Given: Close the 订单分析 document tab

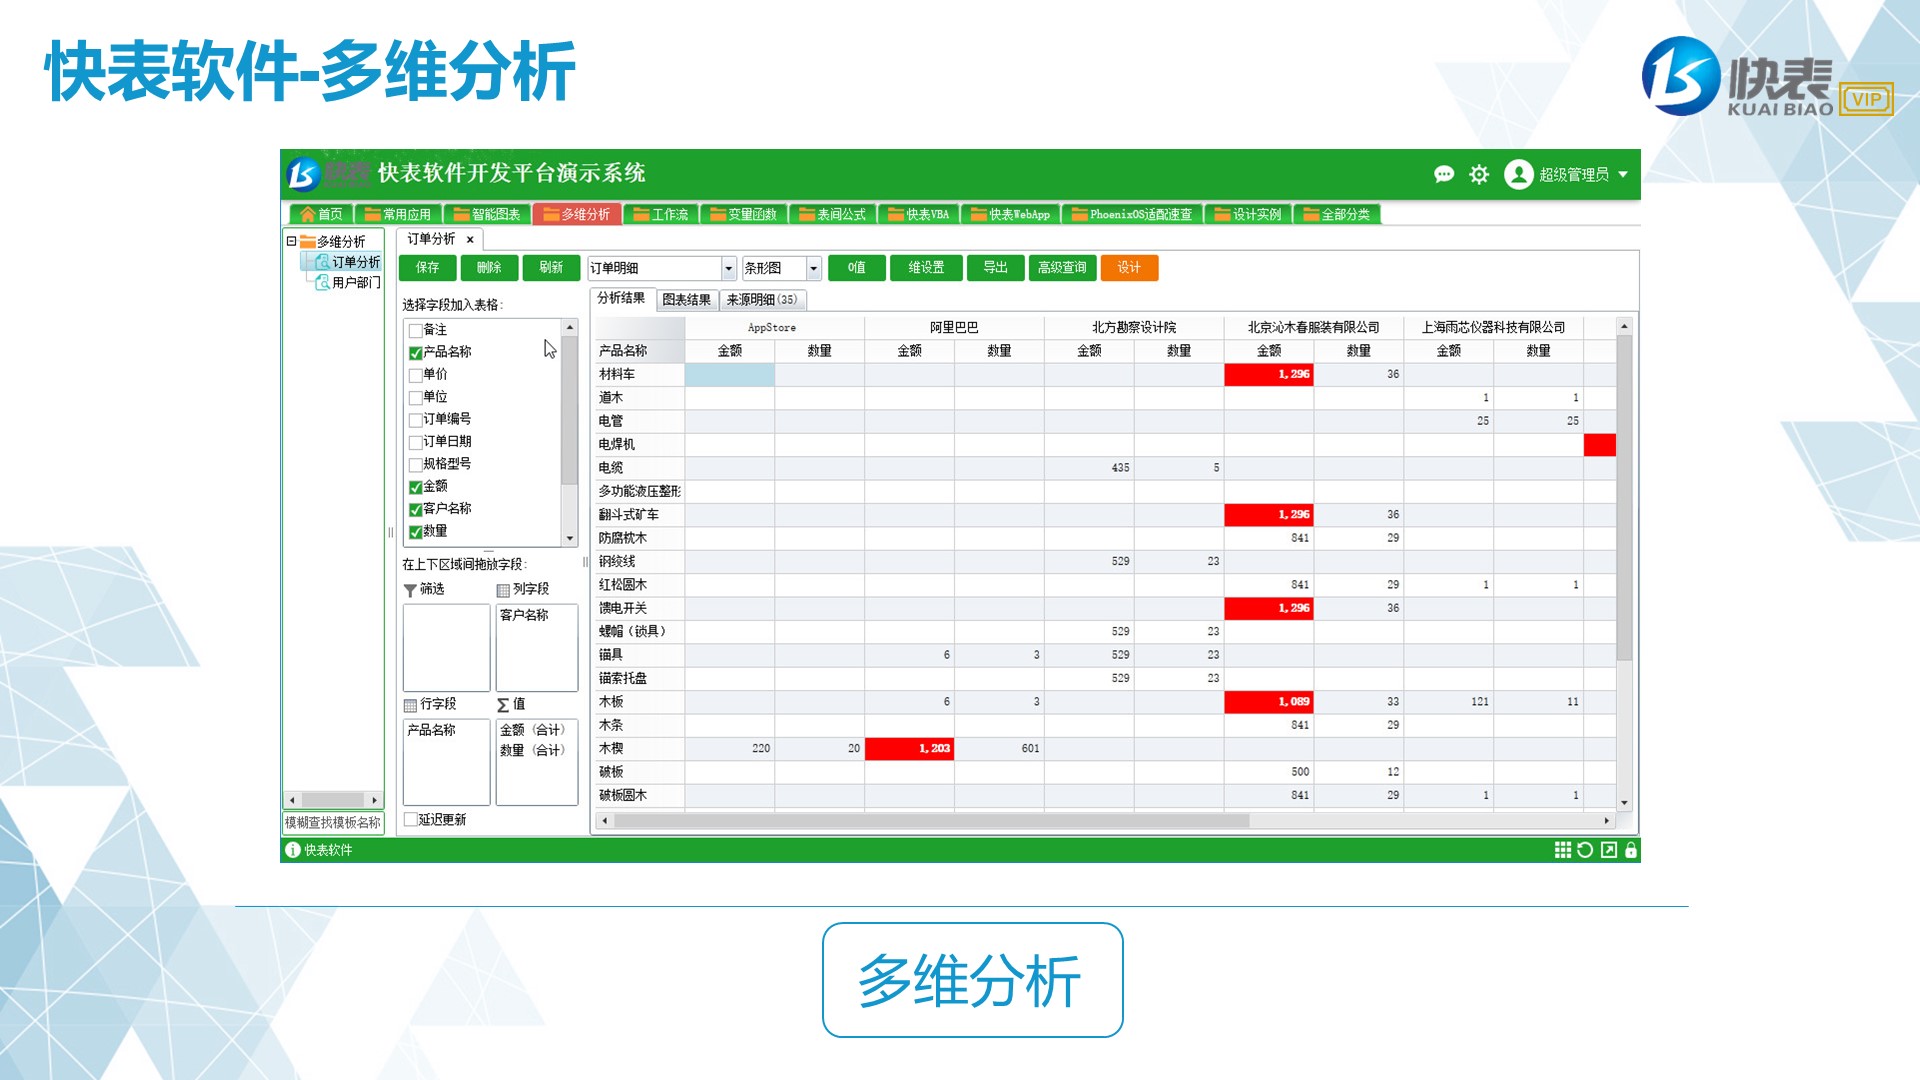Looking at the screenshot, I should [470, 240].
